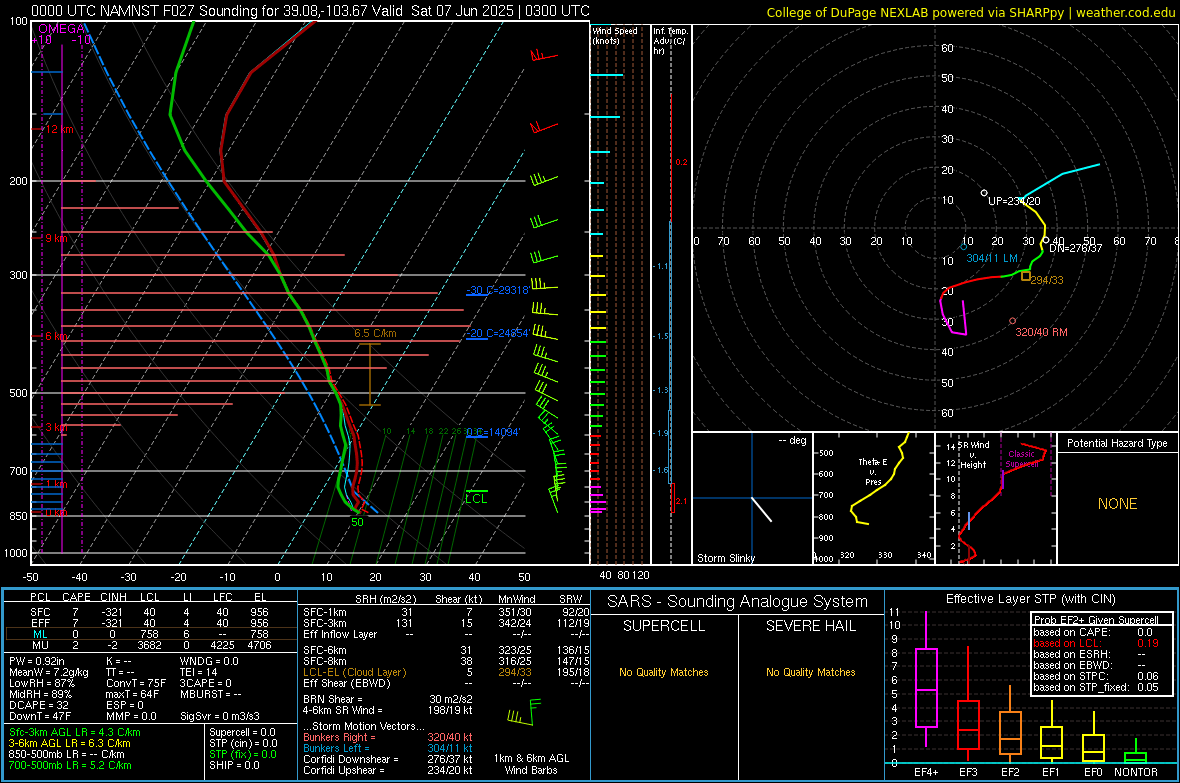Click the 'STP (fix) = 0.0' green value
Screen dimensions: 1180x783
[x=242, y=754]
